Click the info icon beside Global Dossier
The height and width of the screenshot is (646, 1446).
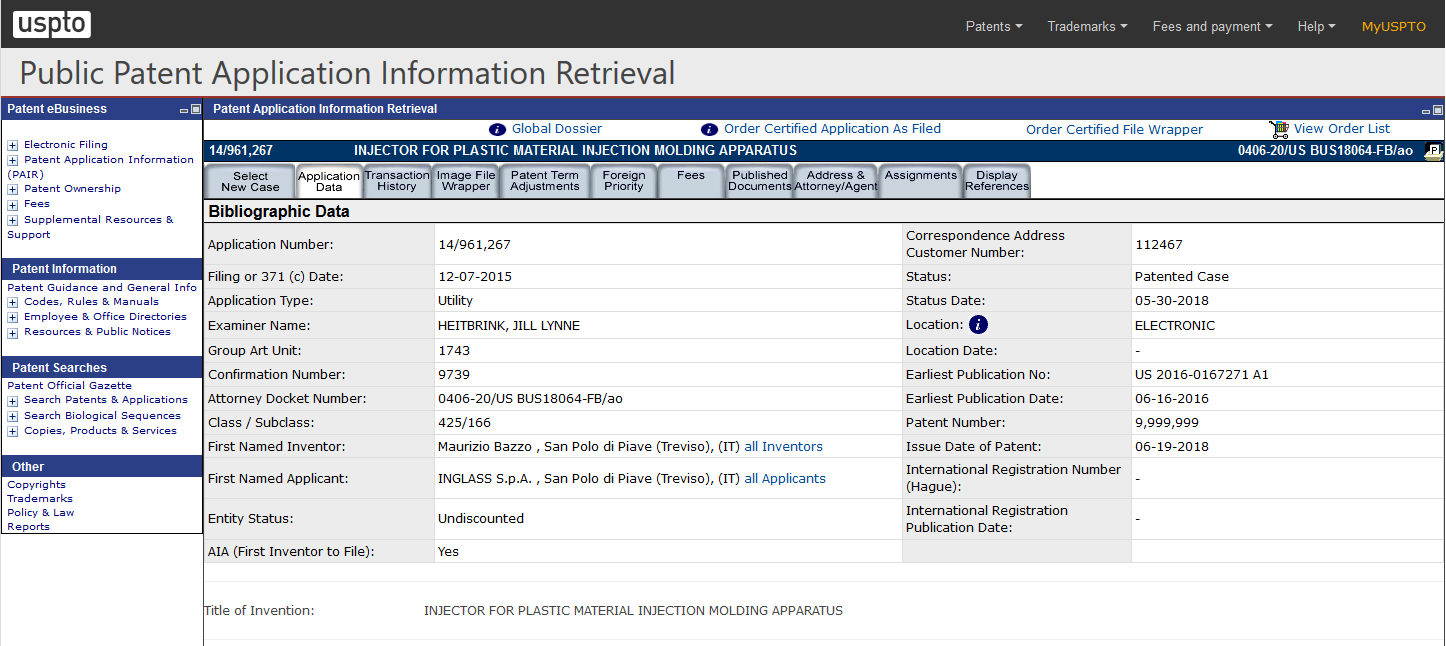tap(497, 129)
